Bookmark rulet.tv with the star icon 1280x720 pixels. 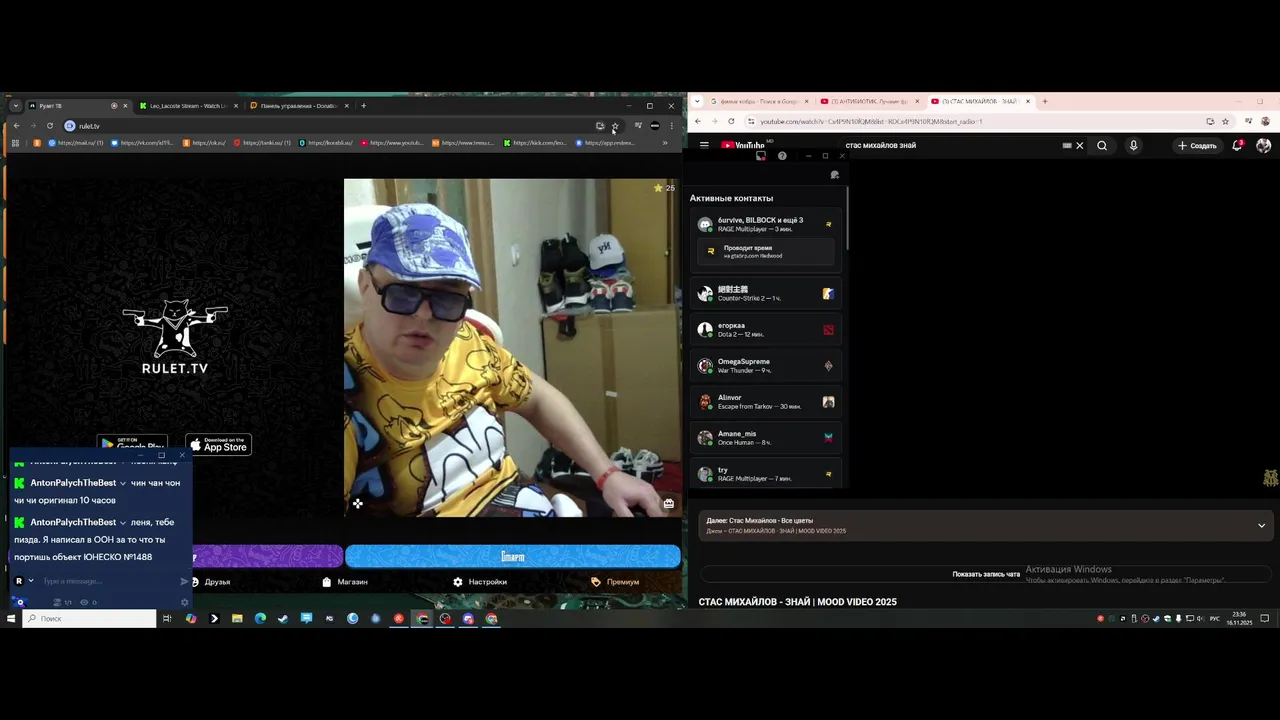coord(616,126)
